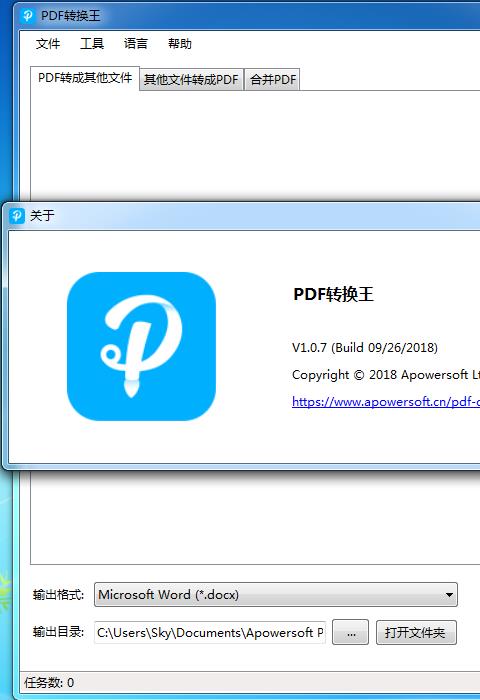Image resolution: width=480 pixels, height=700 pixels.
Task: Browse output folder with the ... button
Action: click(351, 632)
